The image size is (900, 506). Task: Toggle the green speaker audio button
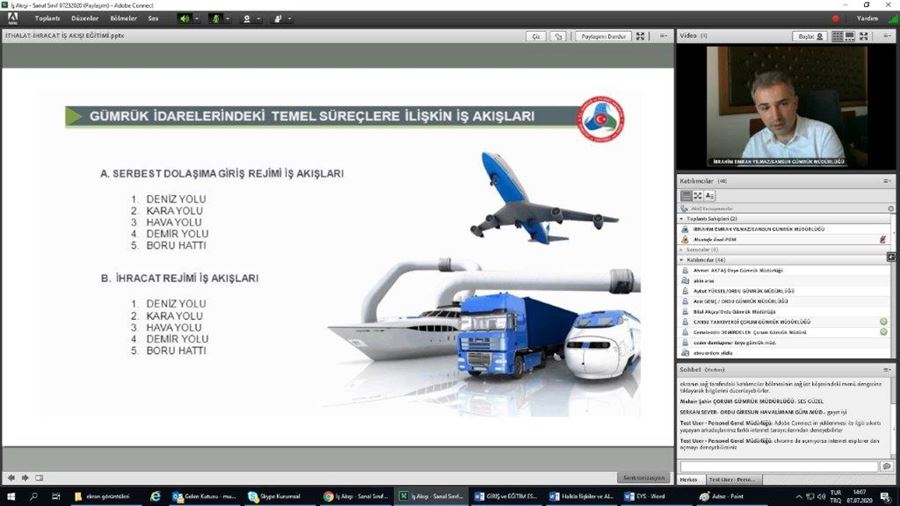pos(183,18)
